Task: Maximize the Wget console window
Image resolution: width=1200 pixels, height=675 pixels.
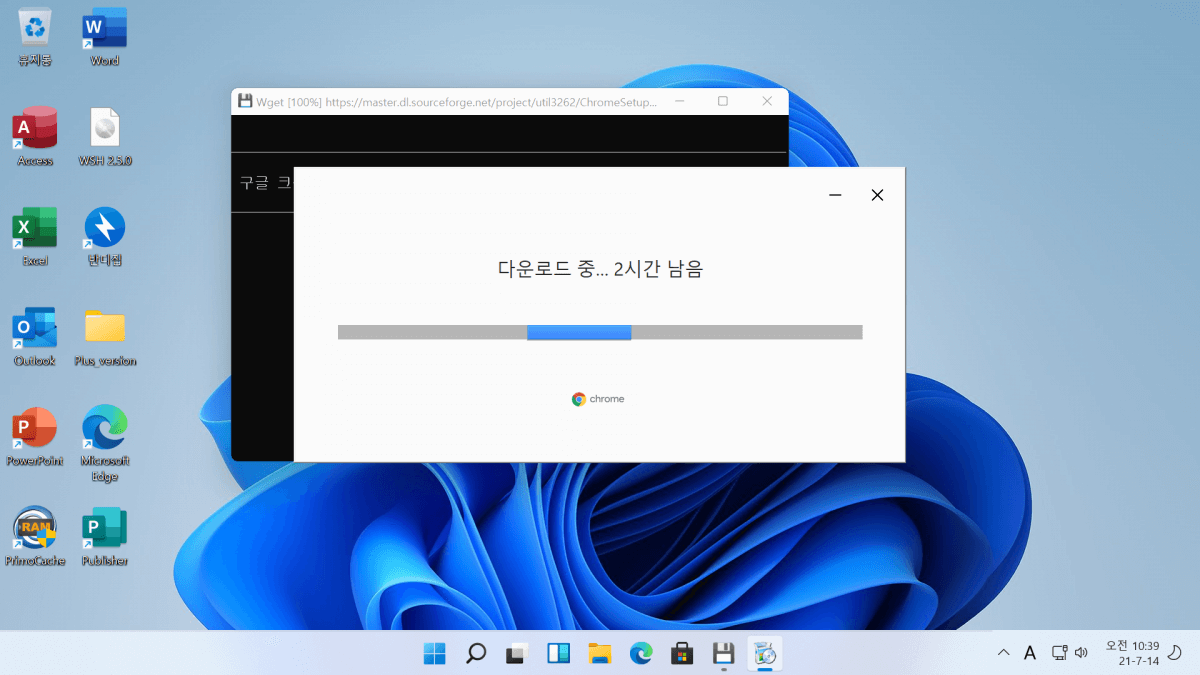Action: (723, 101)
